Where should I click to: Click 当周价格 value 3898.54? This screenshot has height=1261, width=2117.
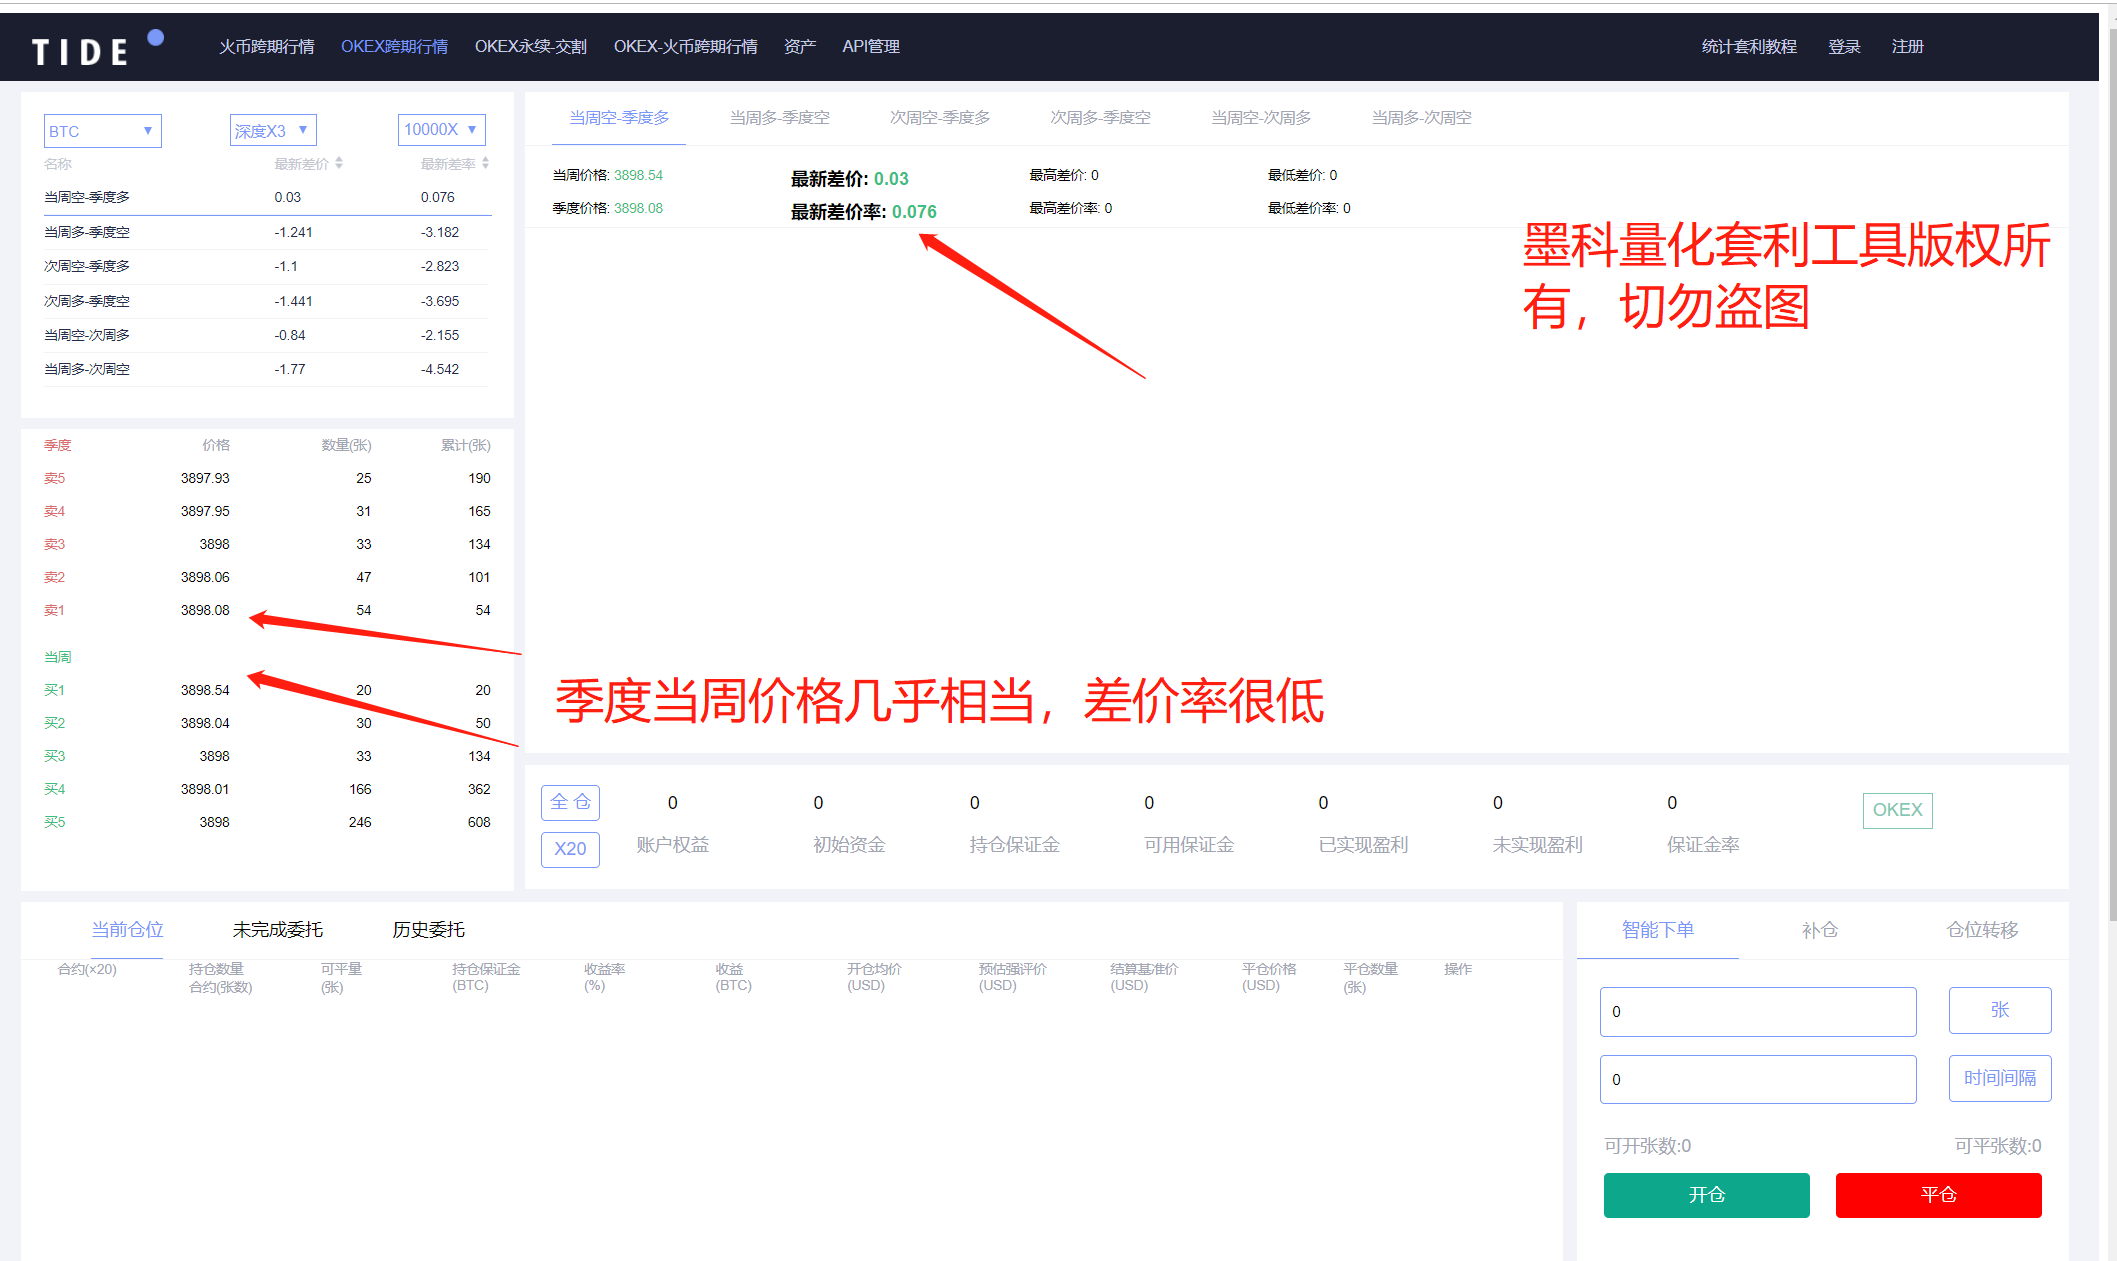(638, 175)
